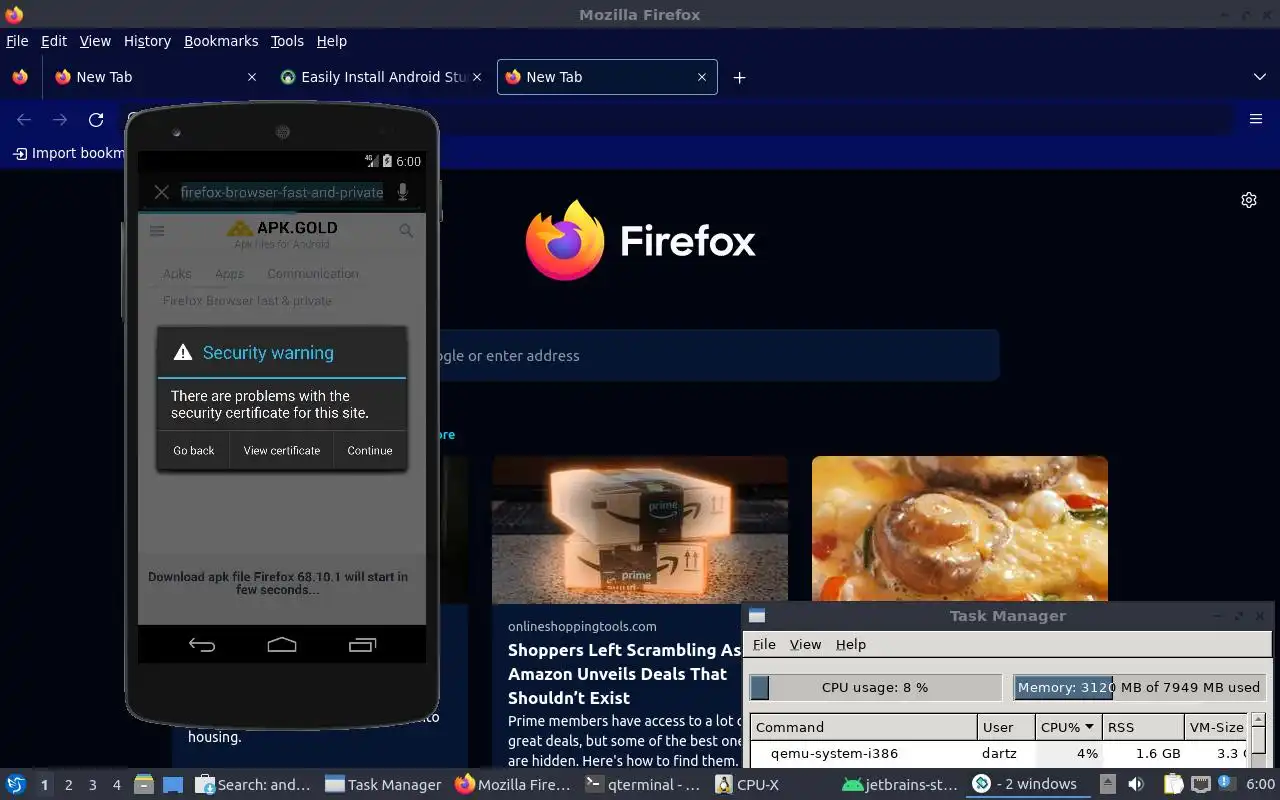Tap the emulator URL text field
This screenshot has height=800, width=1280.
pyautogui.click(x=282, y=192)
